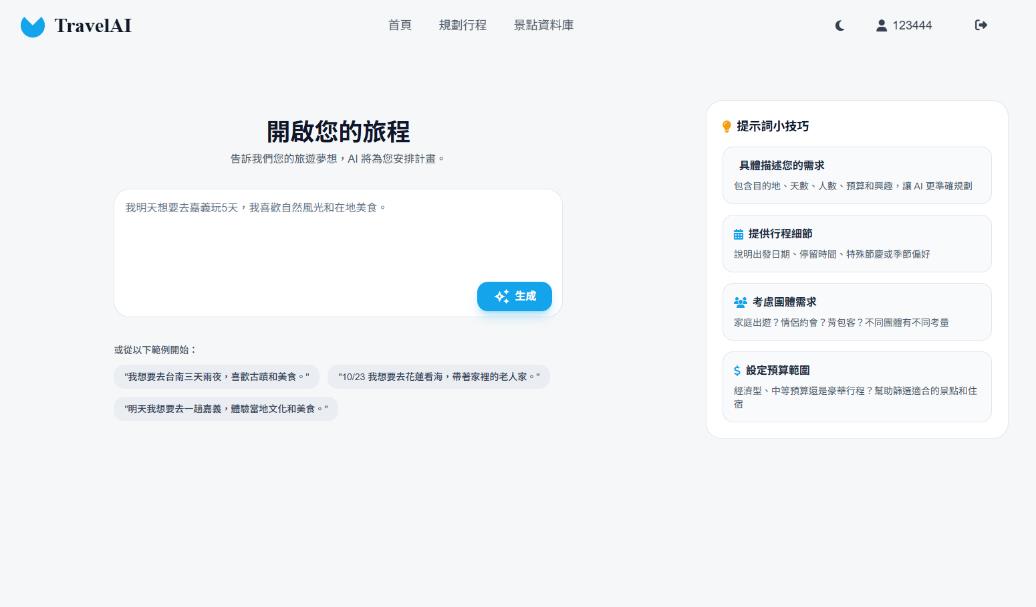Click the TravelAI butterfly logo icon
1036x607 pixels.
[32, 26]
